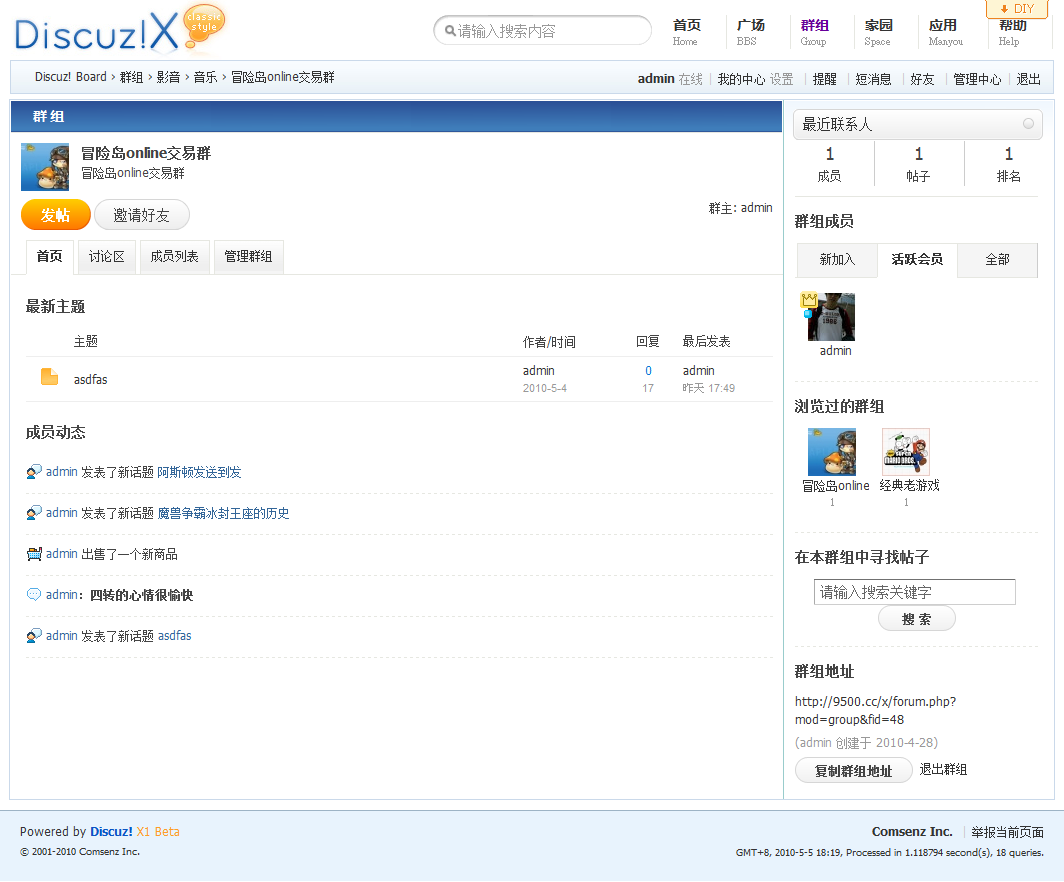
Task: Click the speech bubble icon beside 四转的心情很愉快
Action: pyautogui.click(x=34, y=594)
